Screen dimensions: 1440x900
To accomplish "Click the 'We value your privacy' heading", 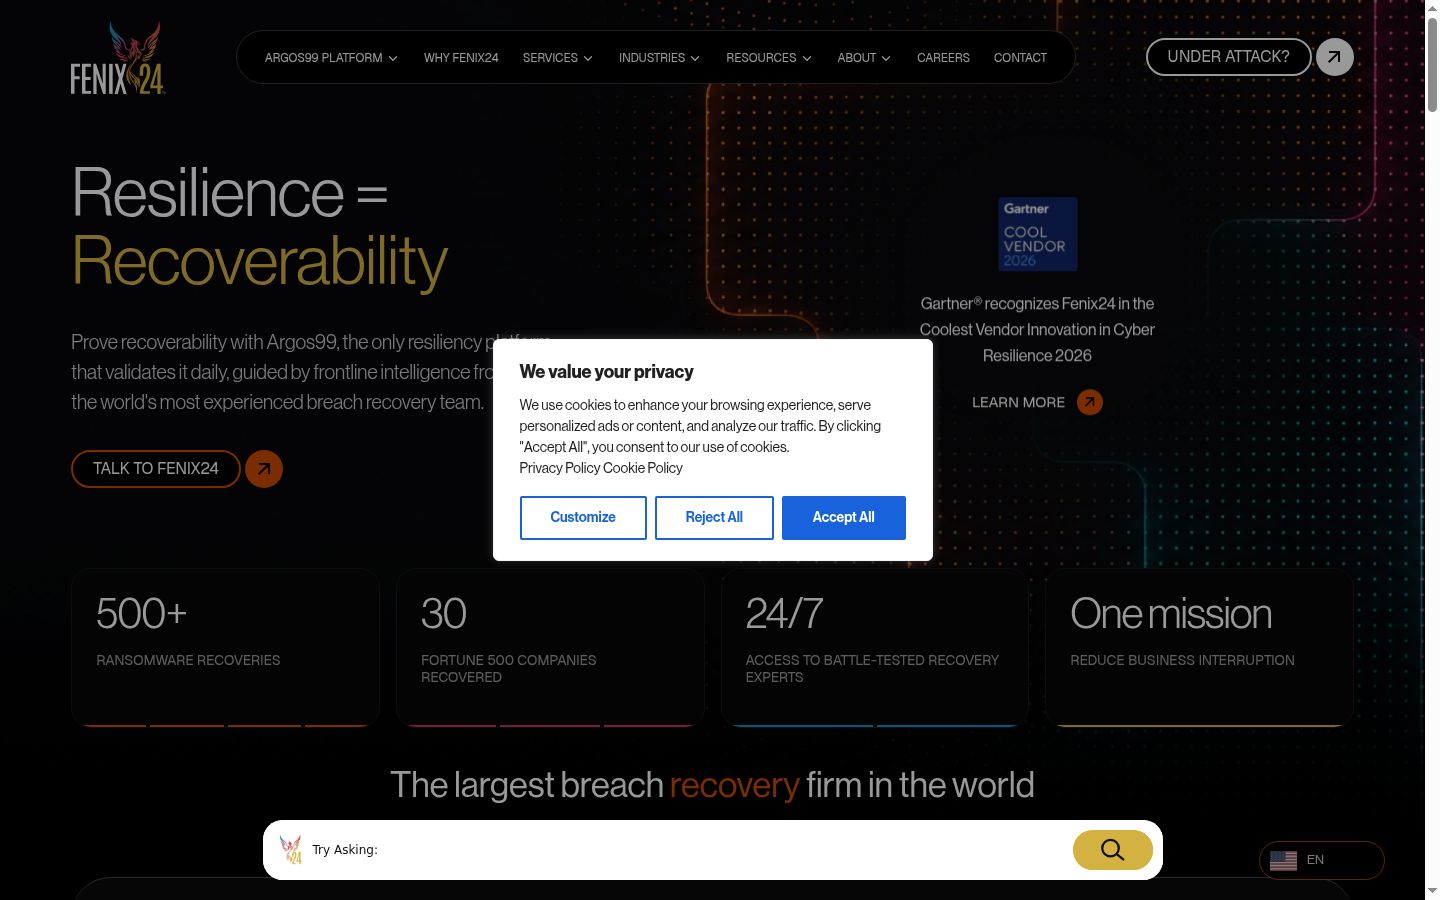I will (x=606, y=372).
